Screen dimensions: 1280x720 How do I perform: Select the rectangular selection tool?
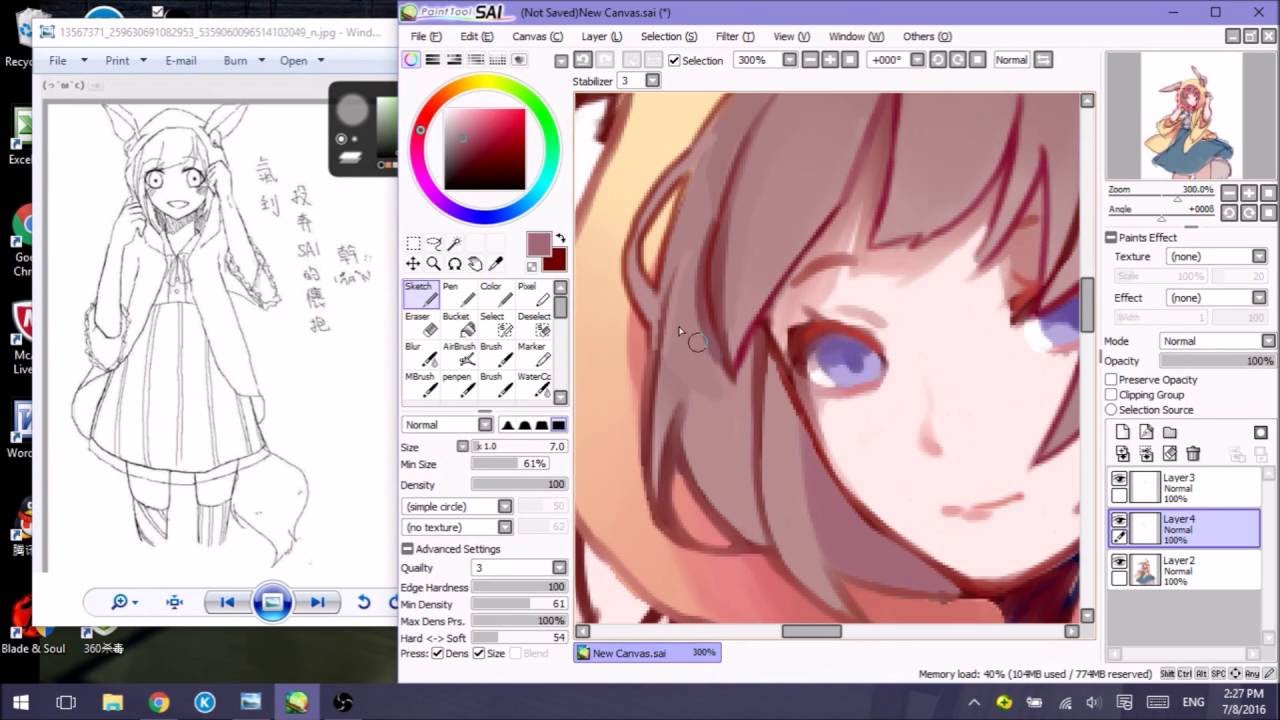(413, 243)
